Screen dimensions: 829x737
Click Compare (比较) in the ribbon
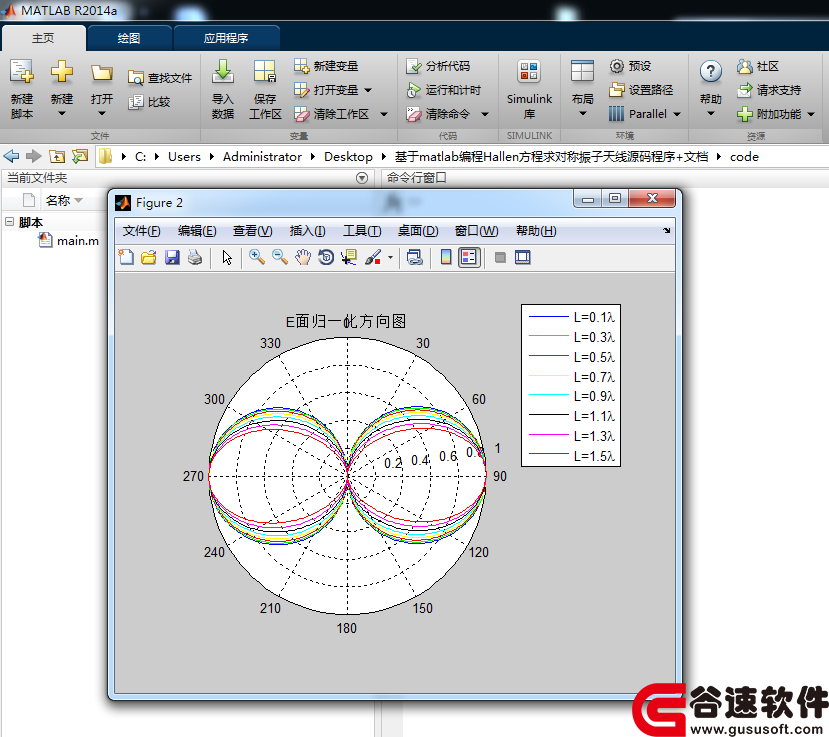pyautogui.click(x=149, y=102)
